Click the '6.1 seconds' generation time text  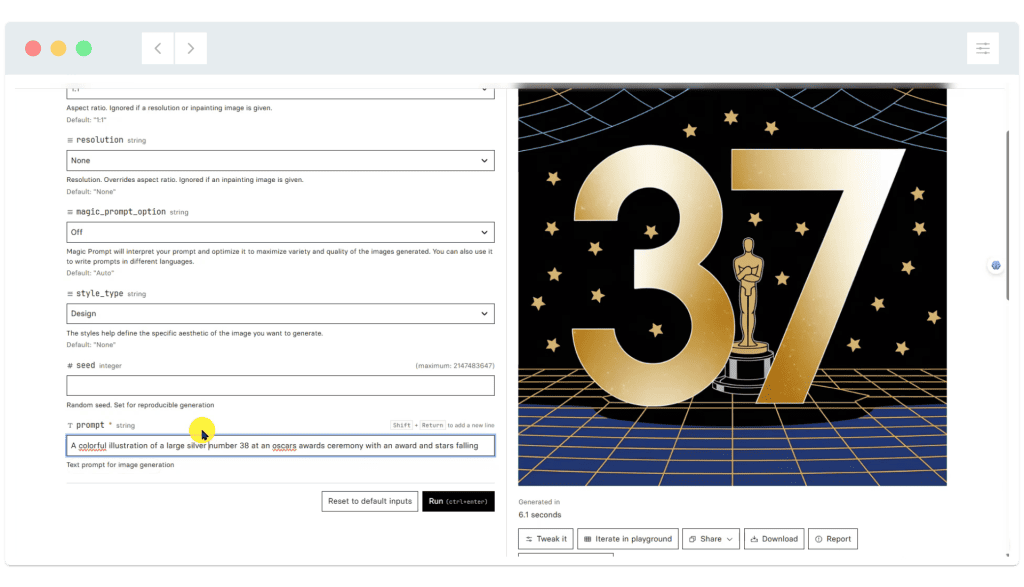tap(539, 515)
